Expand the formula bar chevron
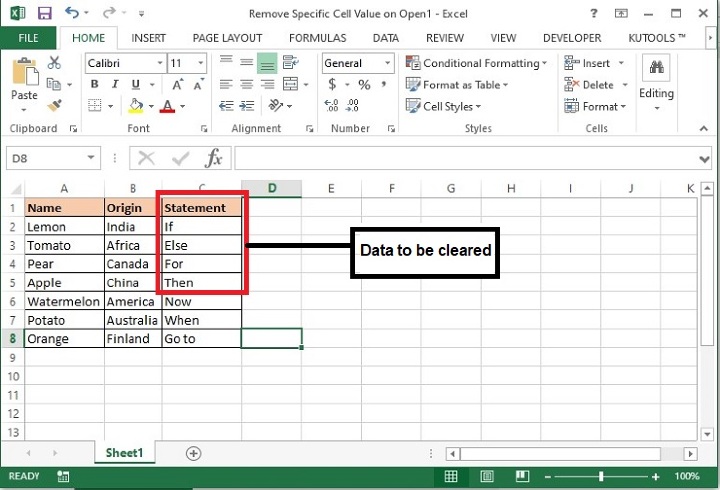Viewport: 720px width, 490px height. (x=704, y=159)
